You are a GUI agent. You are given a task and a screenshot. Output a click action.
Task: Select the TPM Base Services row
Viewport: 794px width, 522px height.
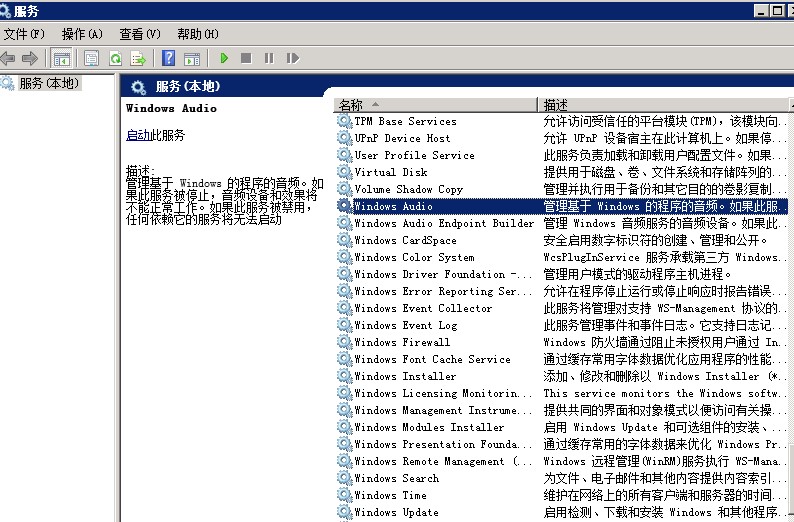[561, 121]
